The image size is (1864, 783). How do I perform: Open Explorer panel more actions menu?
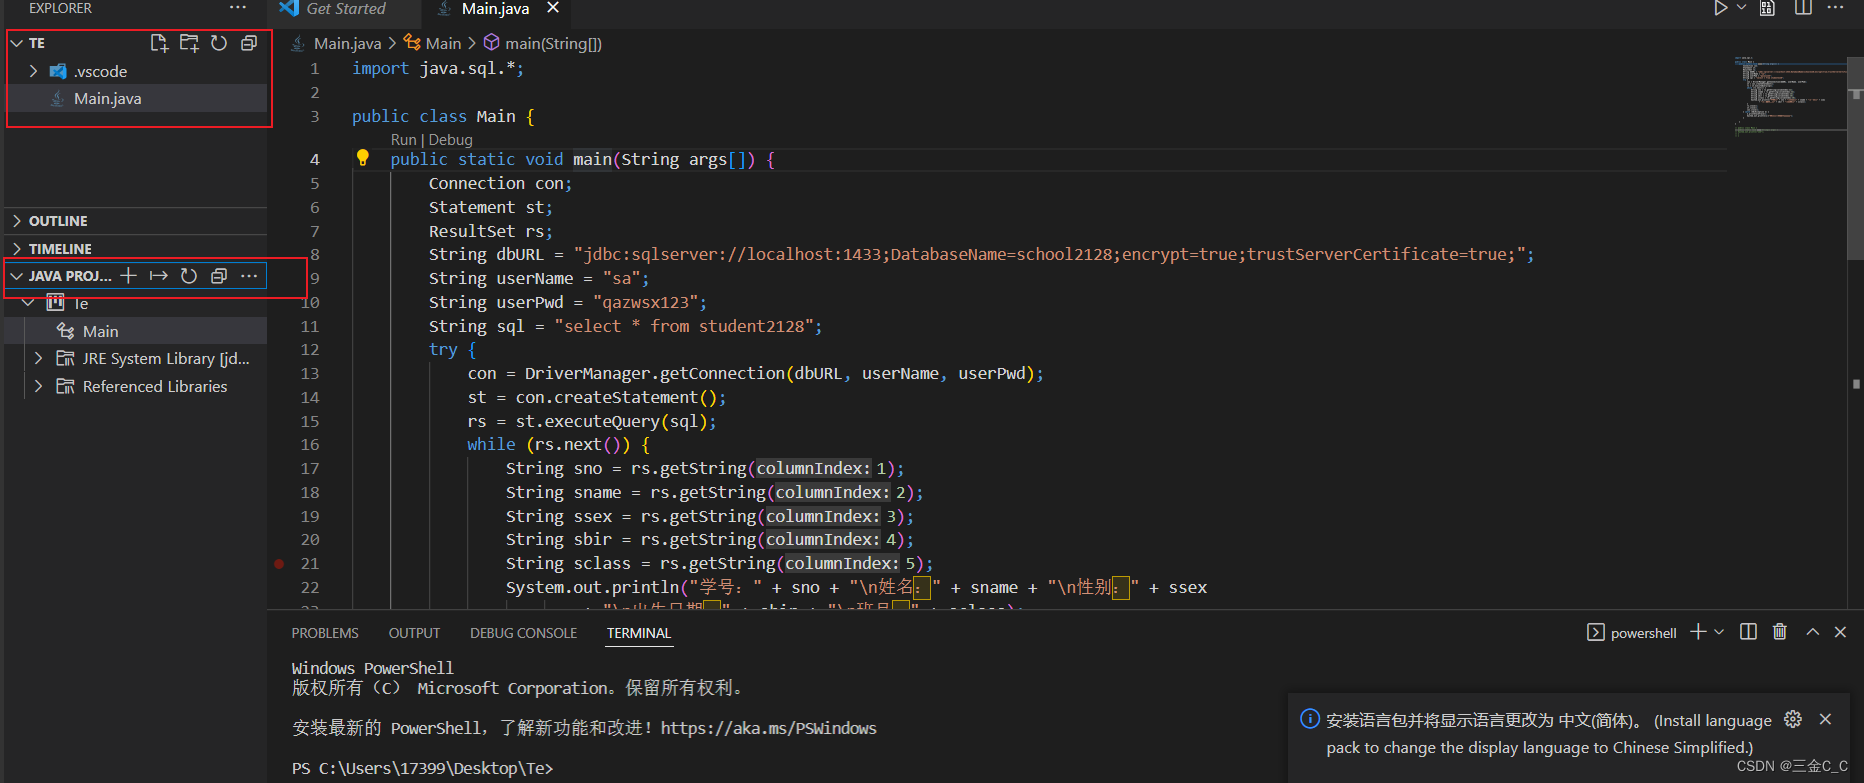[238, 8]
